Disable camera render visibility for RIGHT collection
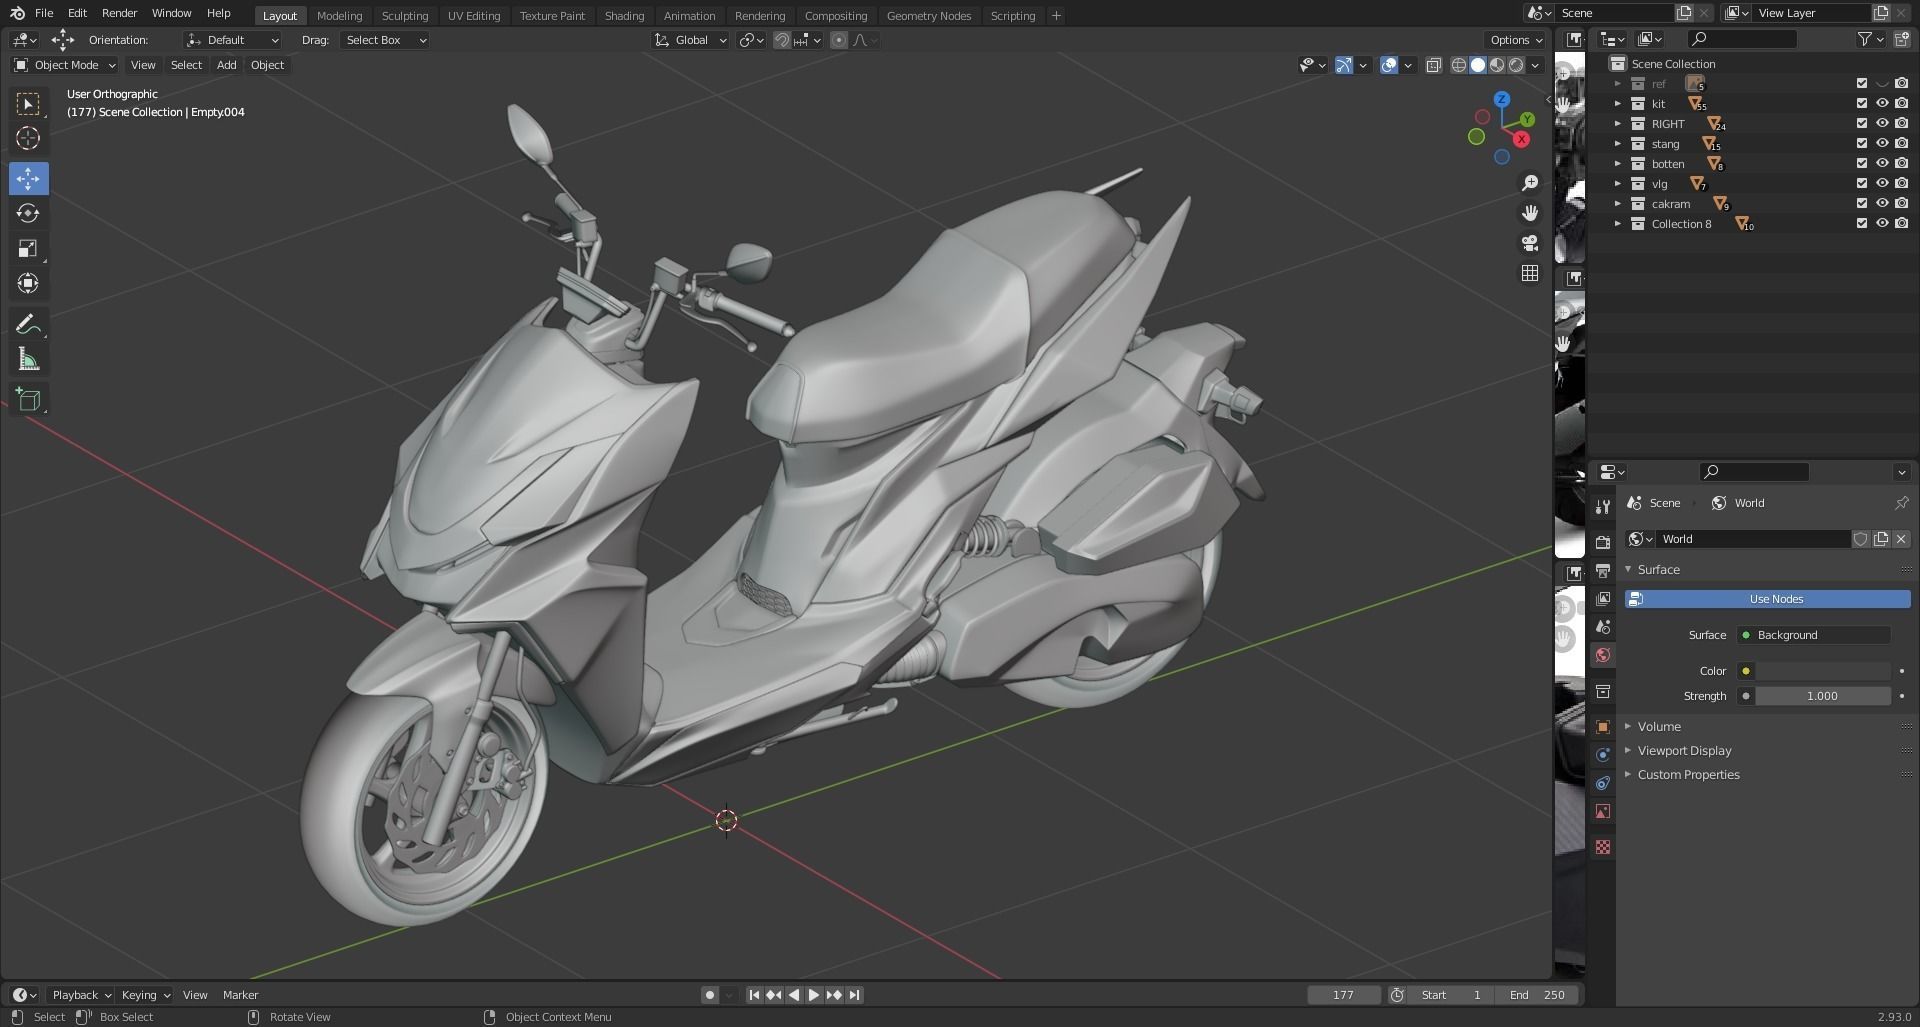Viewport: 1920px width, 1027px height. click(1902, 123)
